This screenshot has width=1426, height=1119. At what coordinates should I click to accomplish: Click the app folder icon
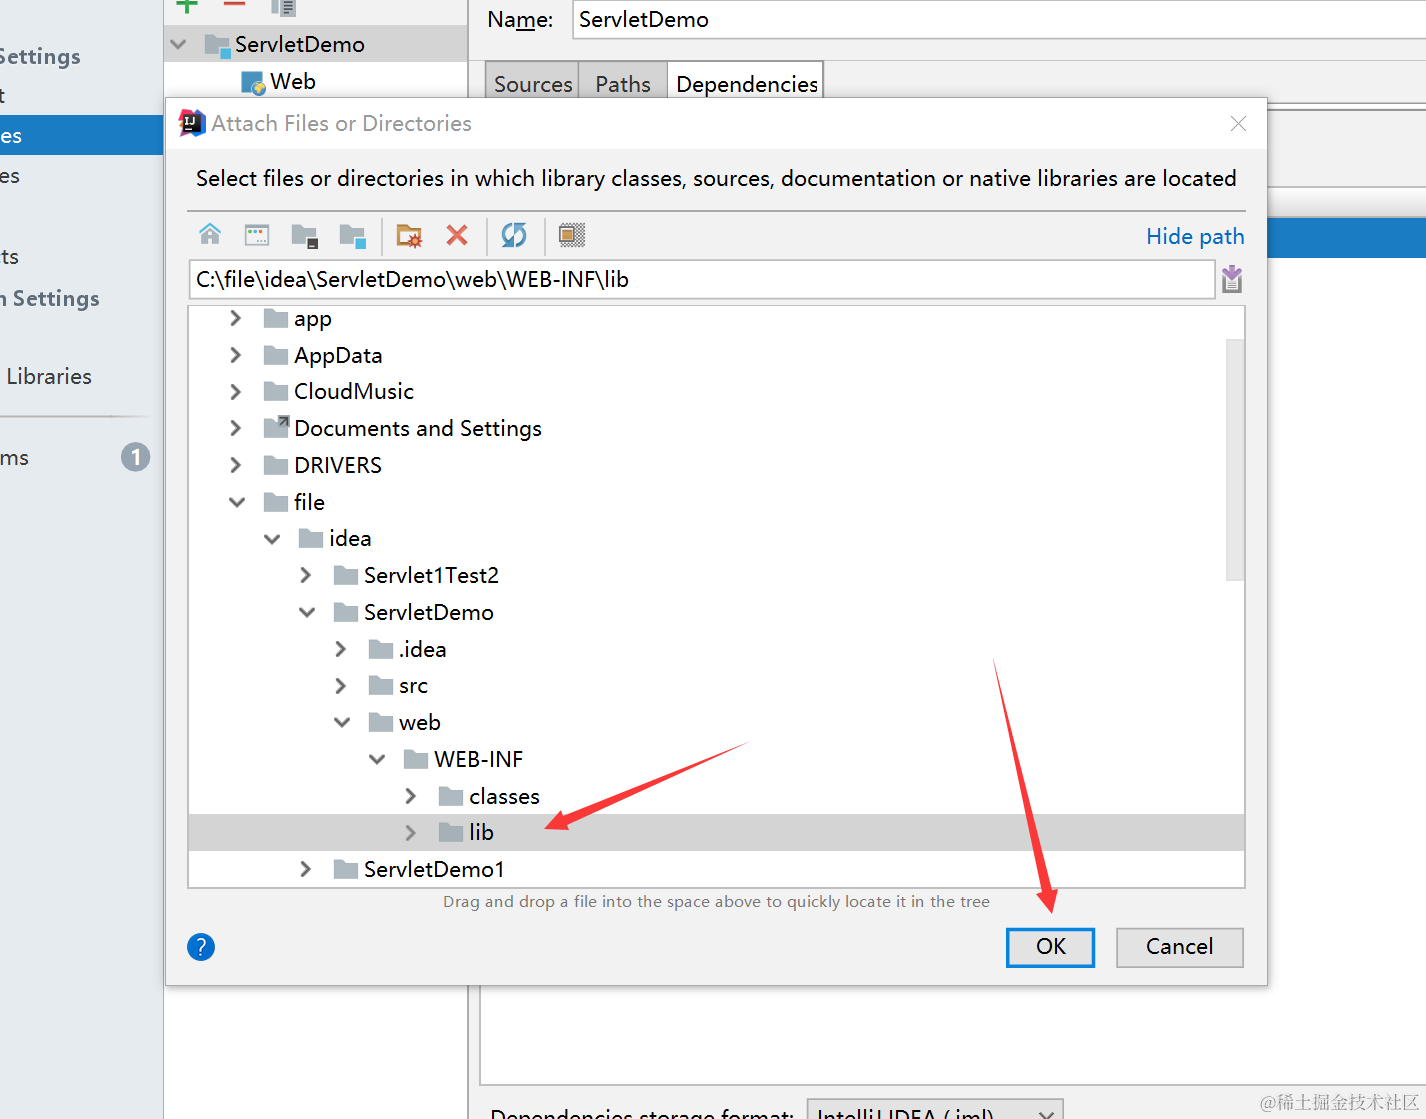(276, 319)
